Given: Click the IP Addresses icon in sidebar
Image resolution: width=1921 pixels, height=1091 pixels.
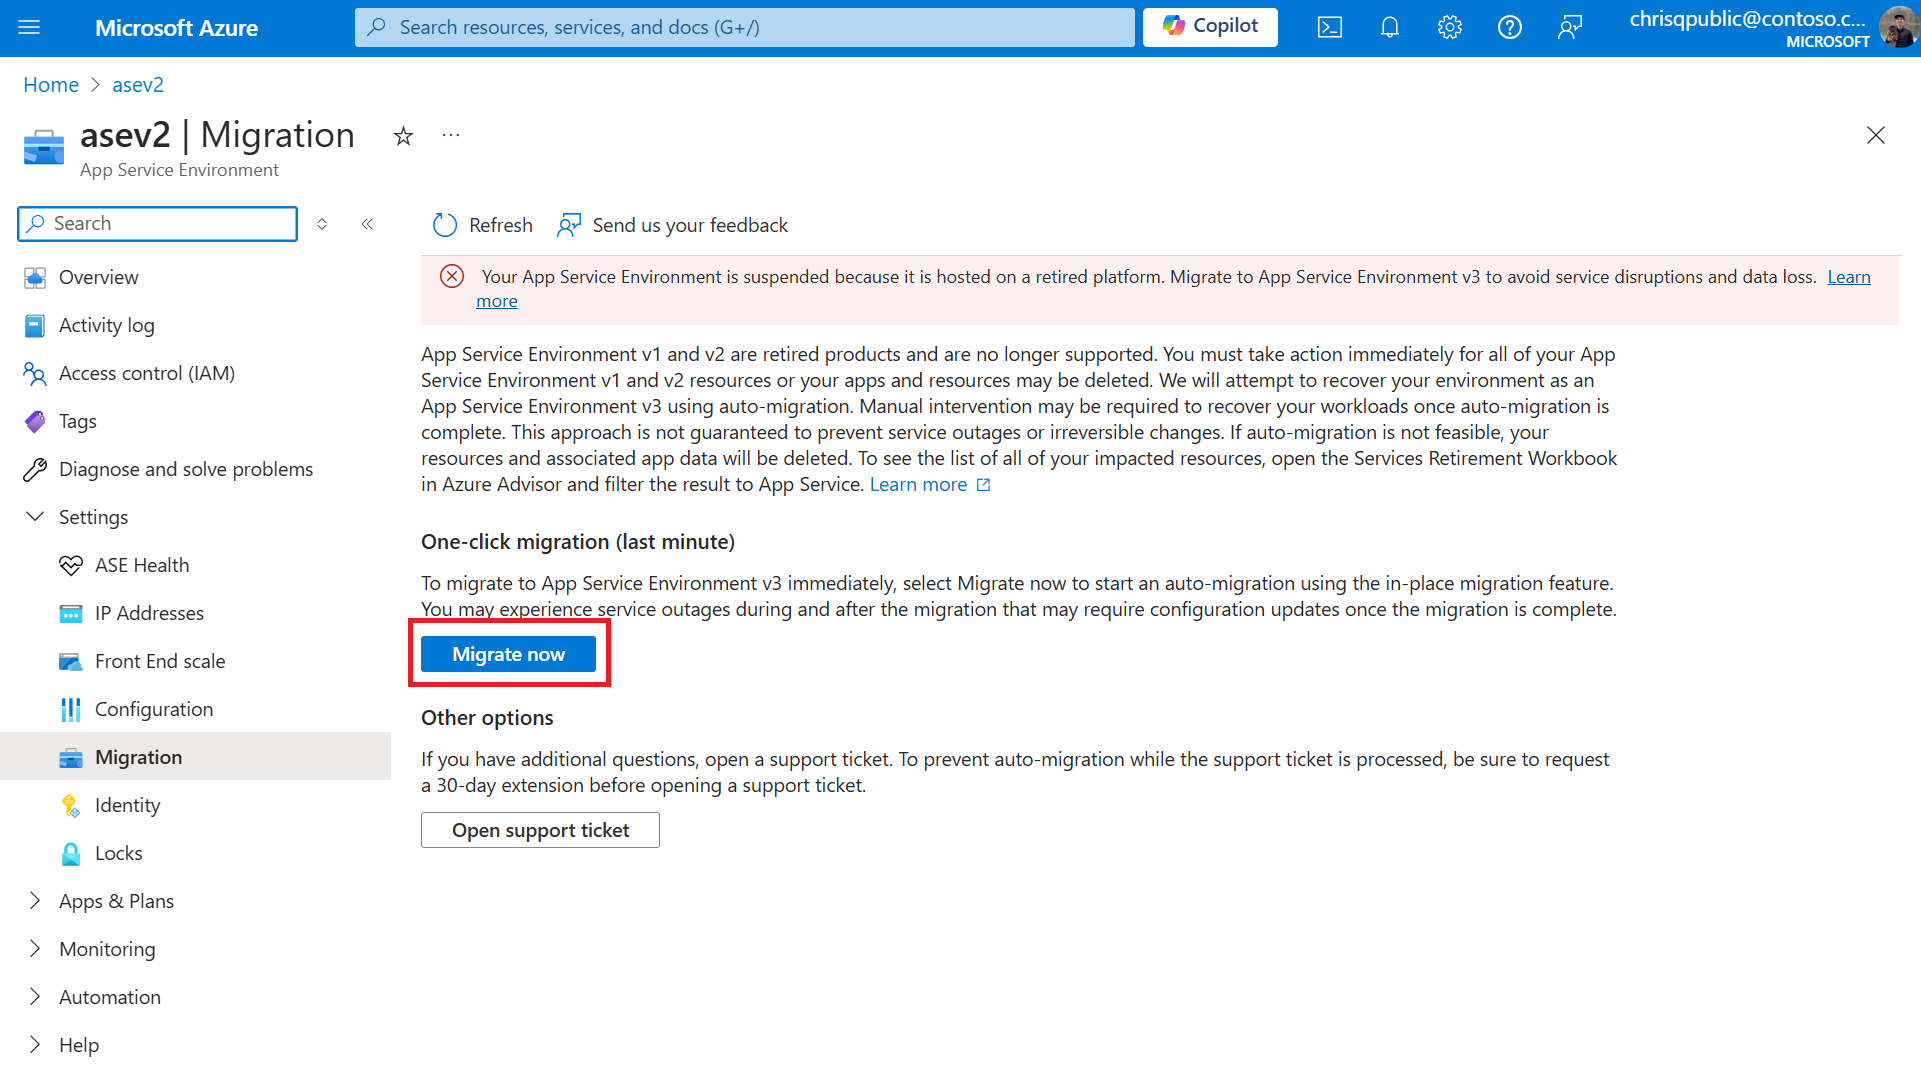Looking at the screenshot, I should point(73,612).
